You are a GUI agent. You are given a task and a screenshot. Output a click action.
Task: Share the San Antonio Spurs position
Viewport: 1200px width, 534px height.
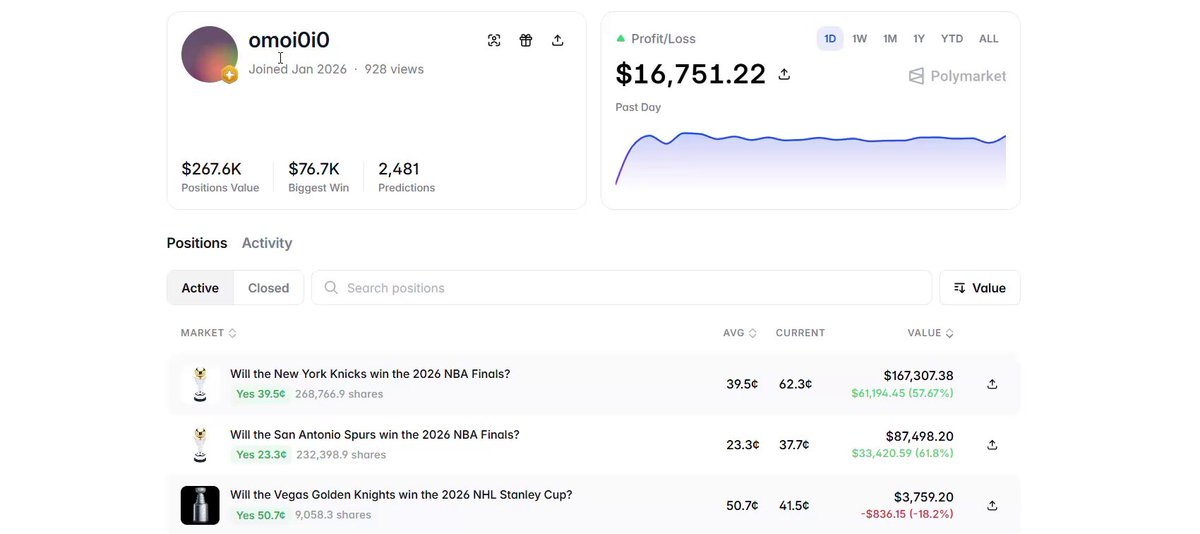coord(992,445)
